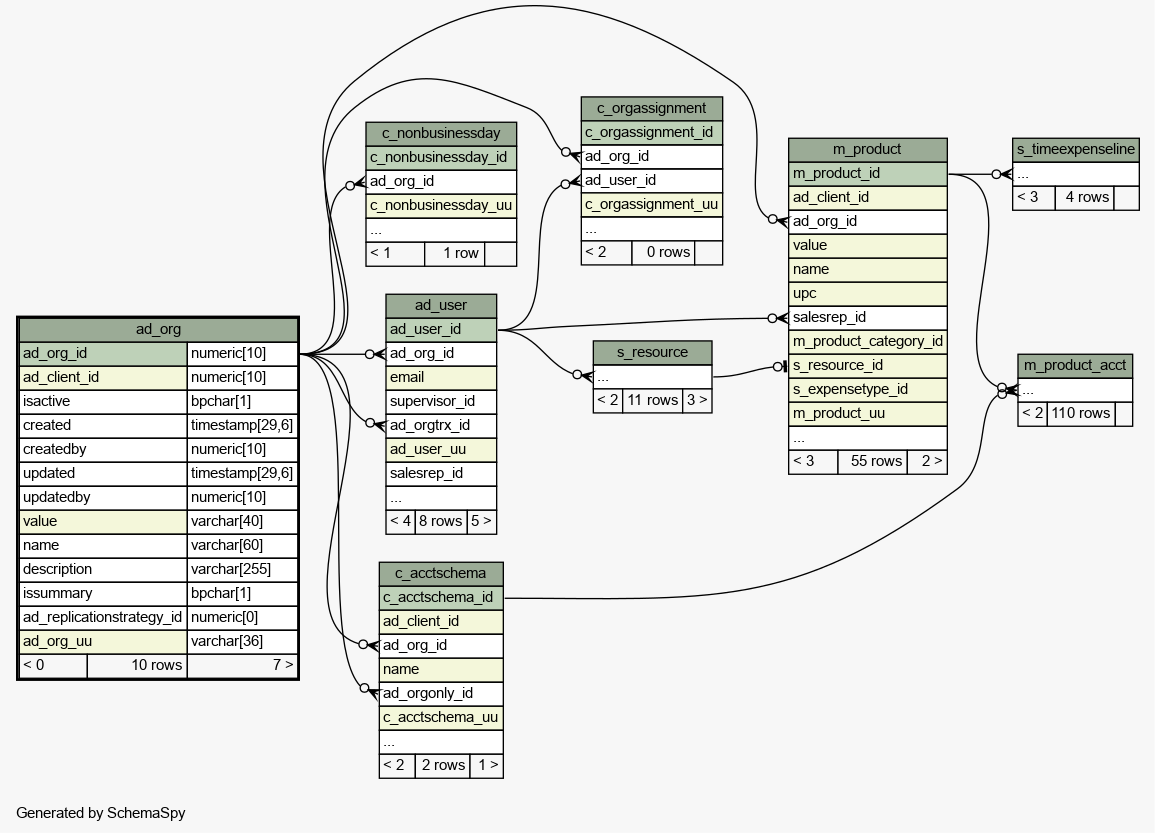
Task: Expand the ellipsis row in s_resource
Action: (x=652, y=377)
